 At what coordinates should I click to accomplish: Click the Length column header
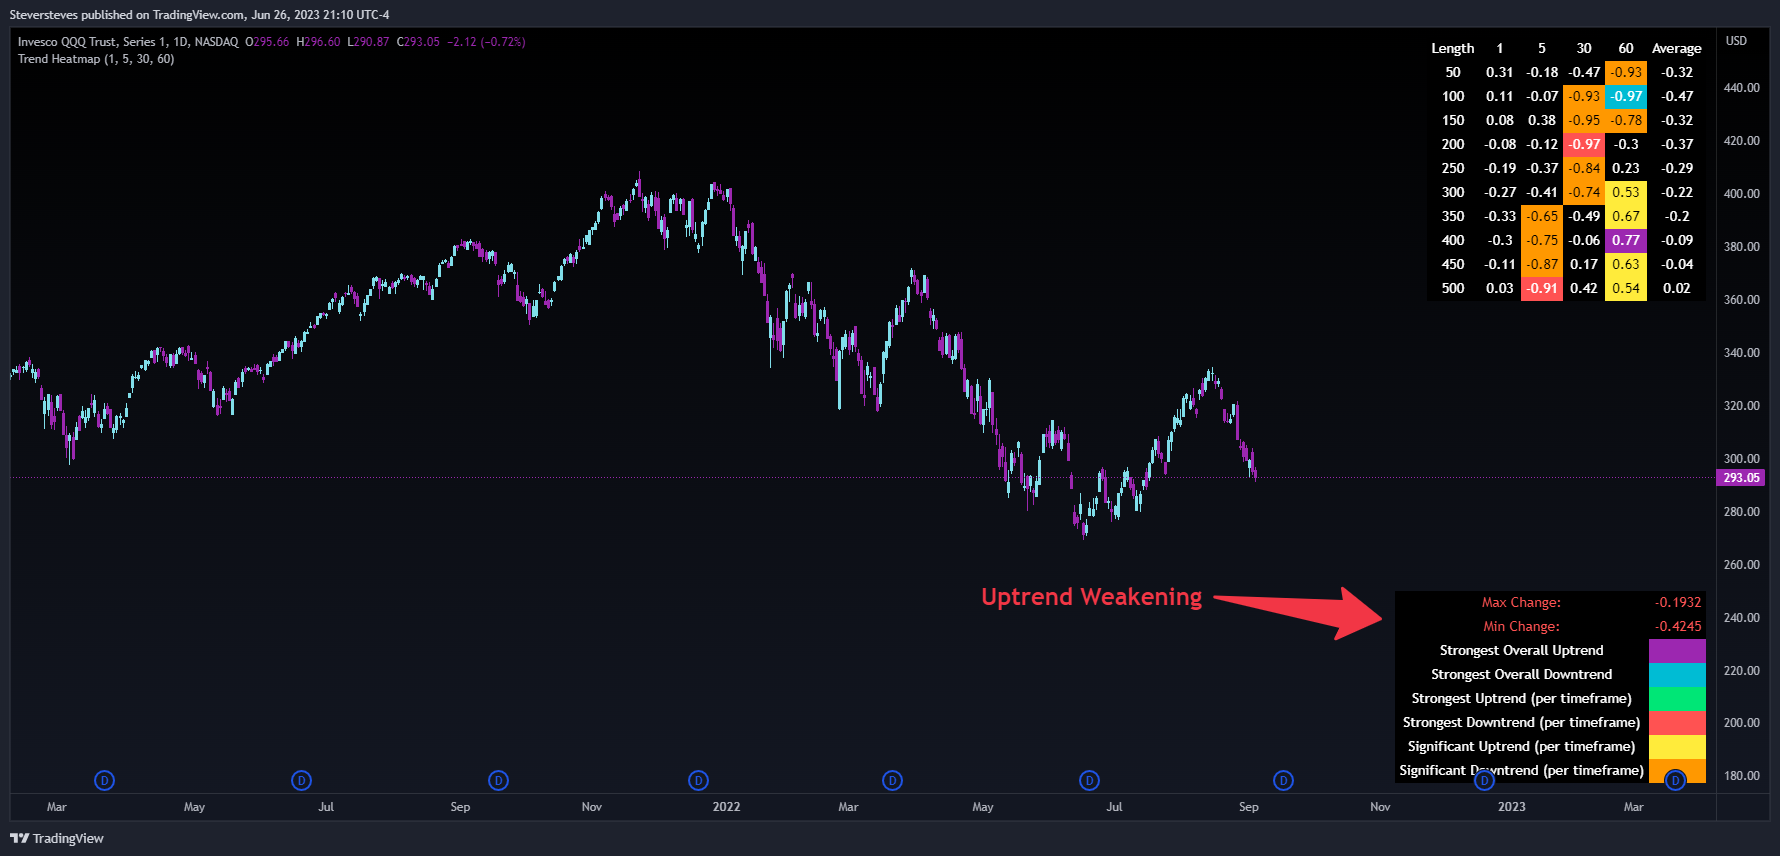1452,48
